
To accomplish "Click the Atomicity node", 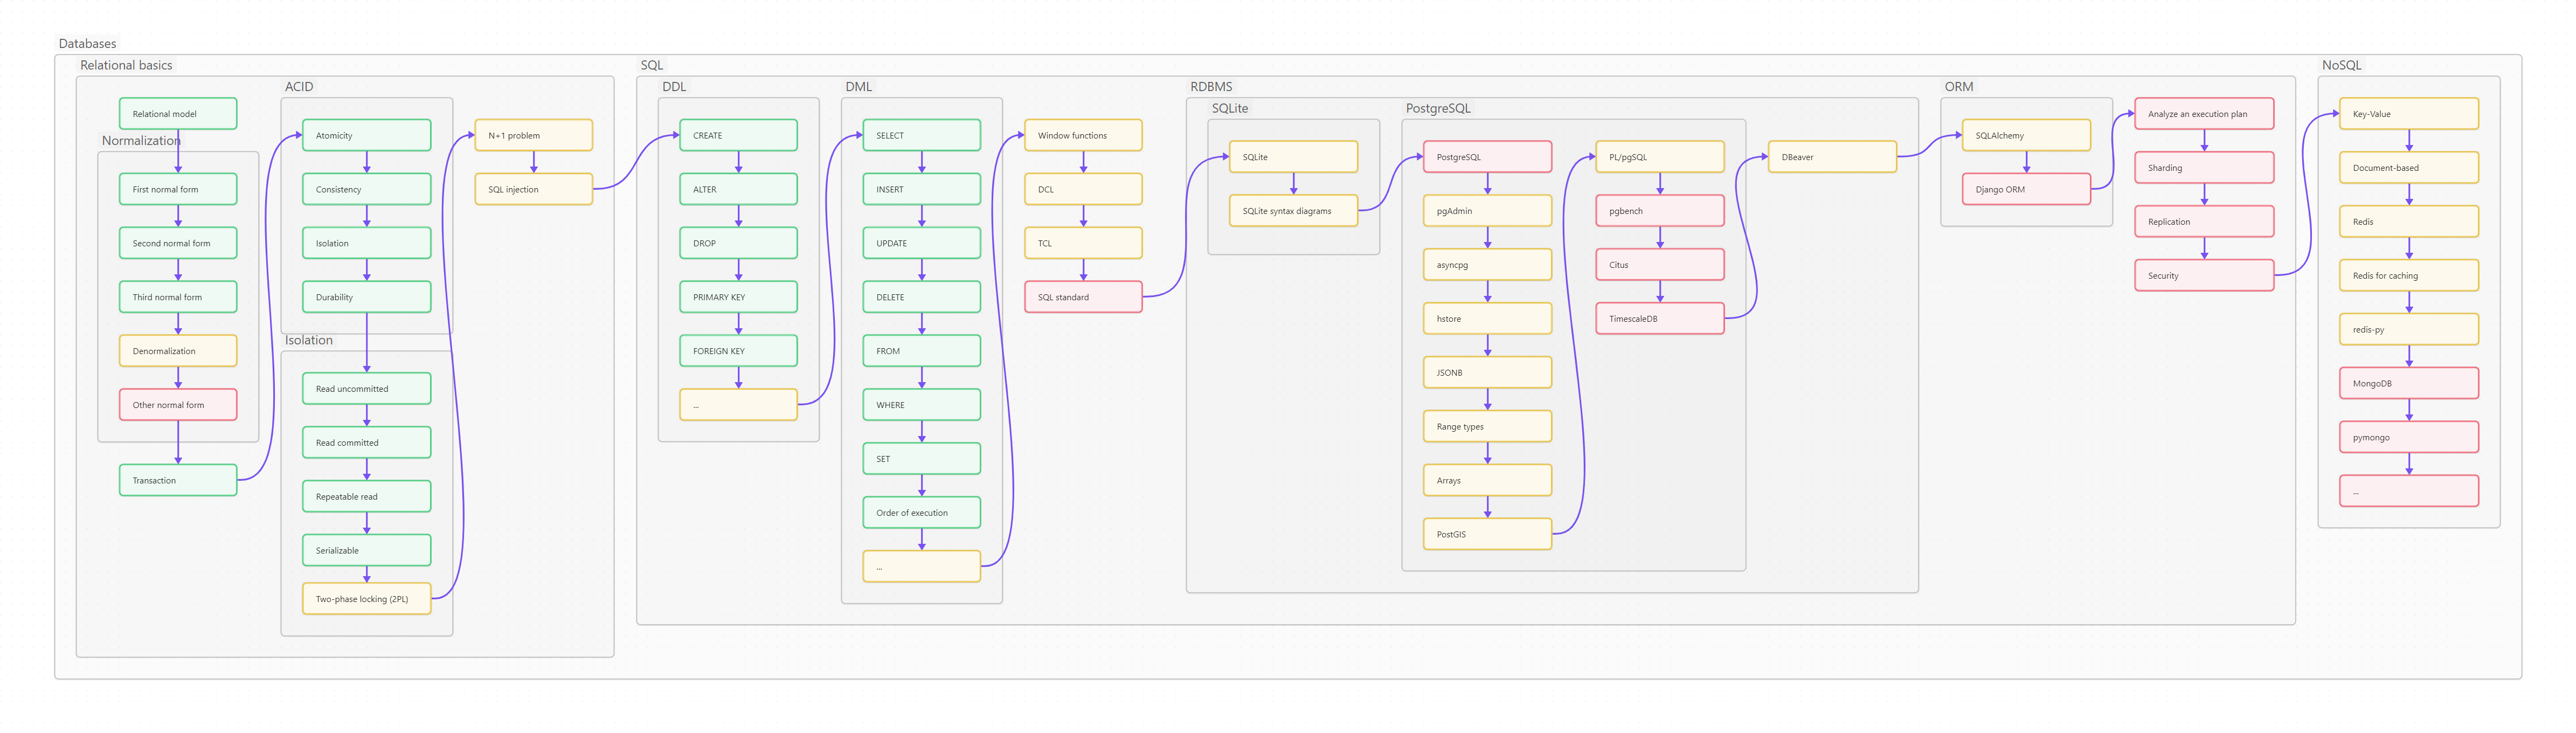I will pos(366,135).
